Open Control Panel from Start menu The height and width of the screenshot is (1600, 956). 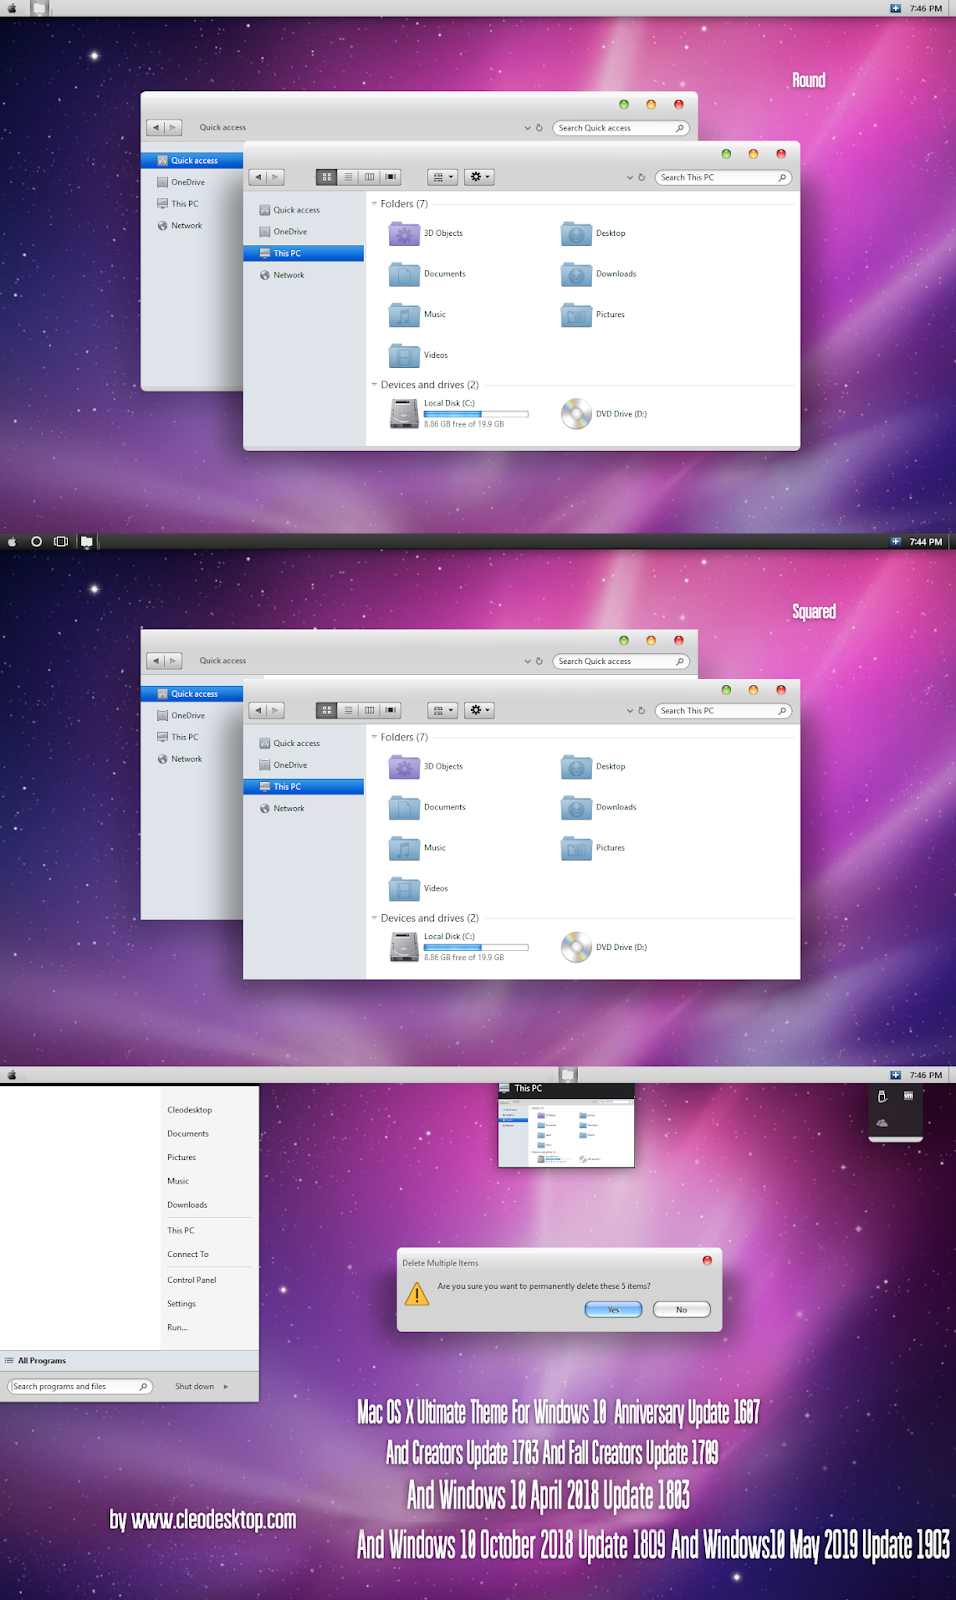click(192, 1280)
